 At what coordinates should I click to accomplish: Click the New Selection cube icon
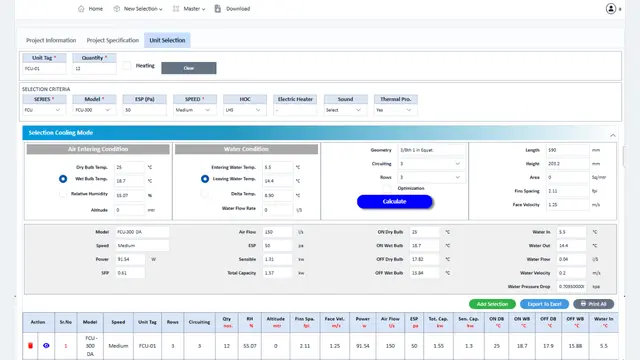(117, 9)
